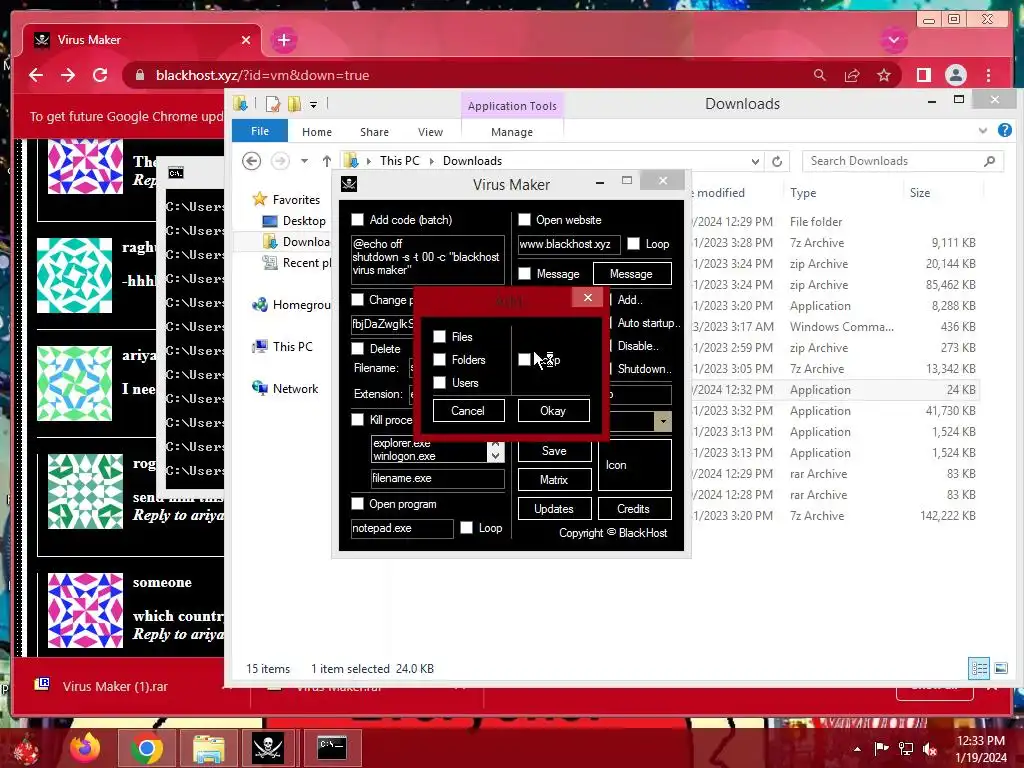Click process list scroll up arrow

tap(496, 444)
